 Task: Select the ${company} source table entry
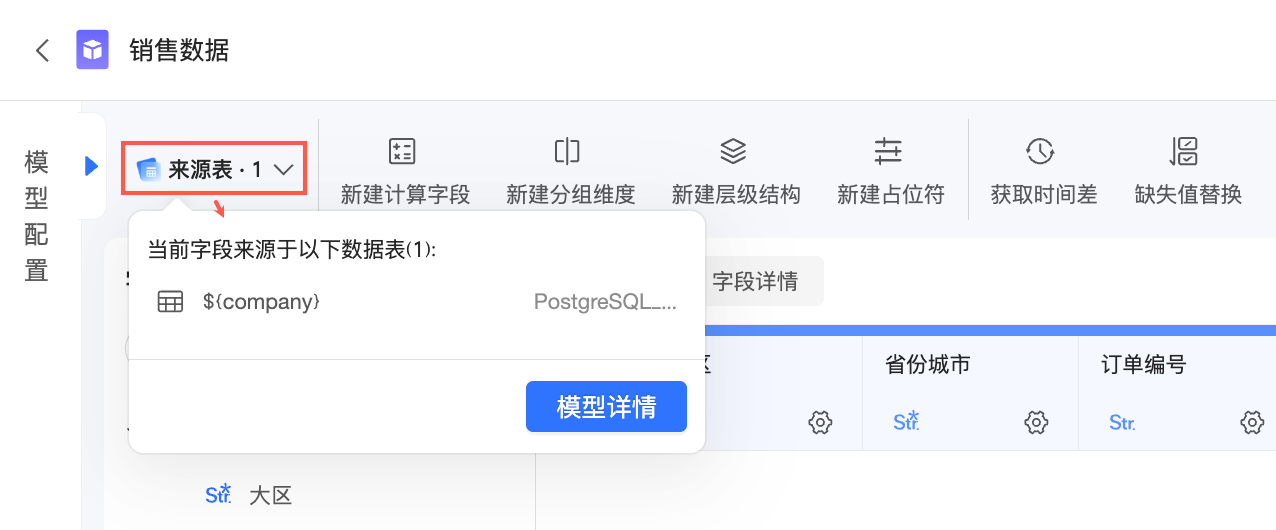[x=260, y=301]
